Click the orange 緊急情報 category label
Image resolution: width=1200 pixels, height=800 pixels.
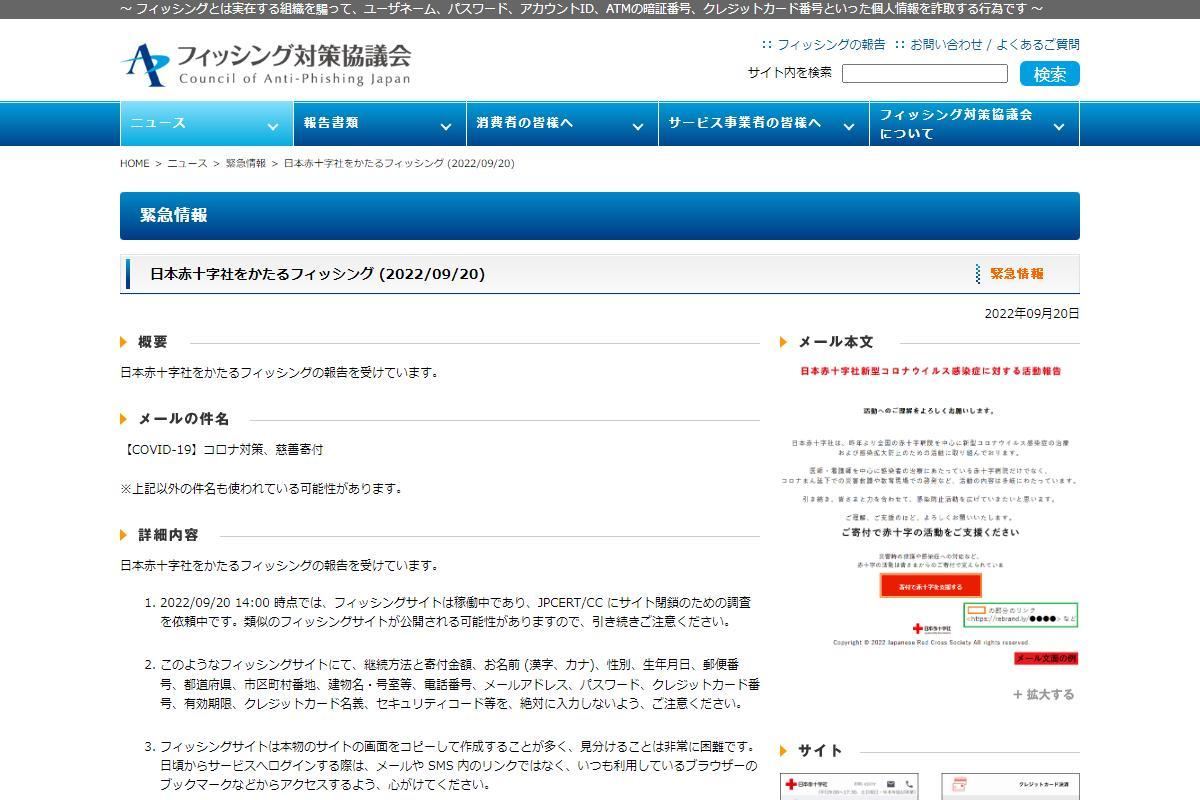click(1017, 274)
